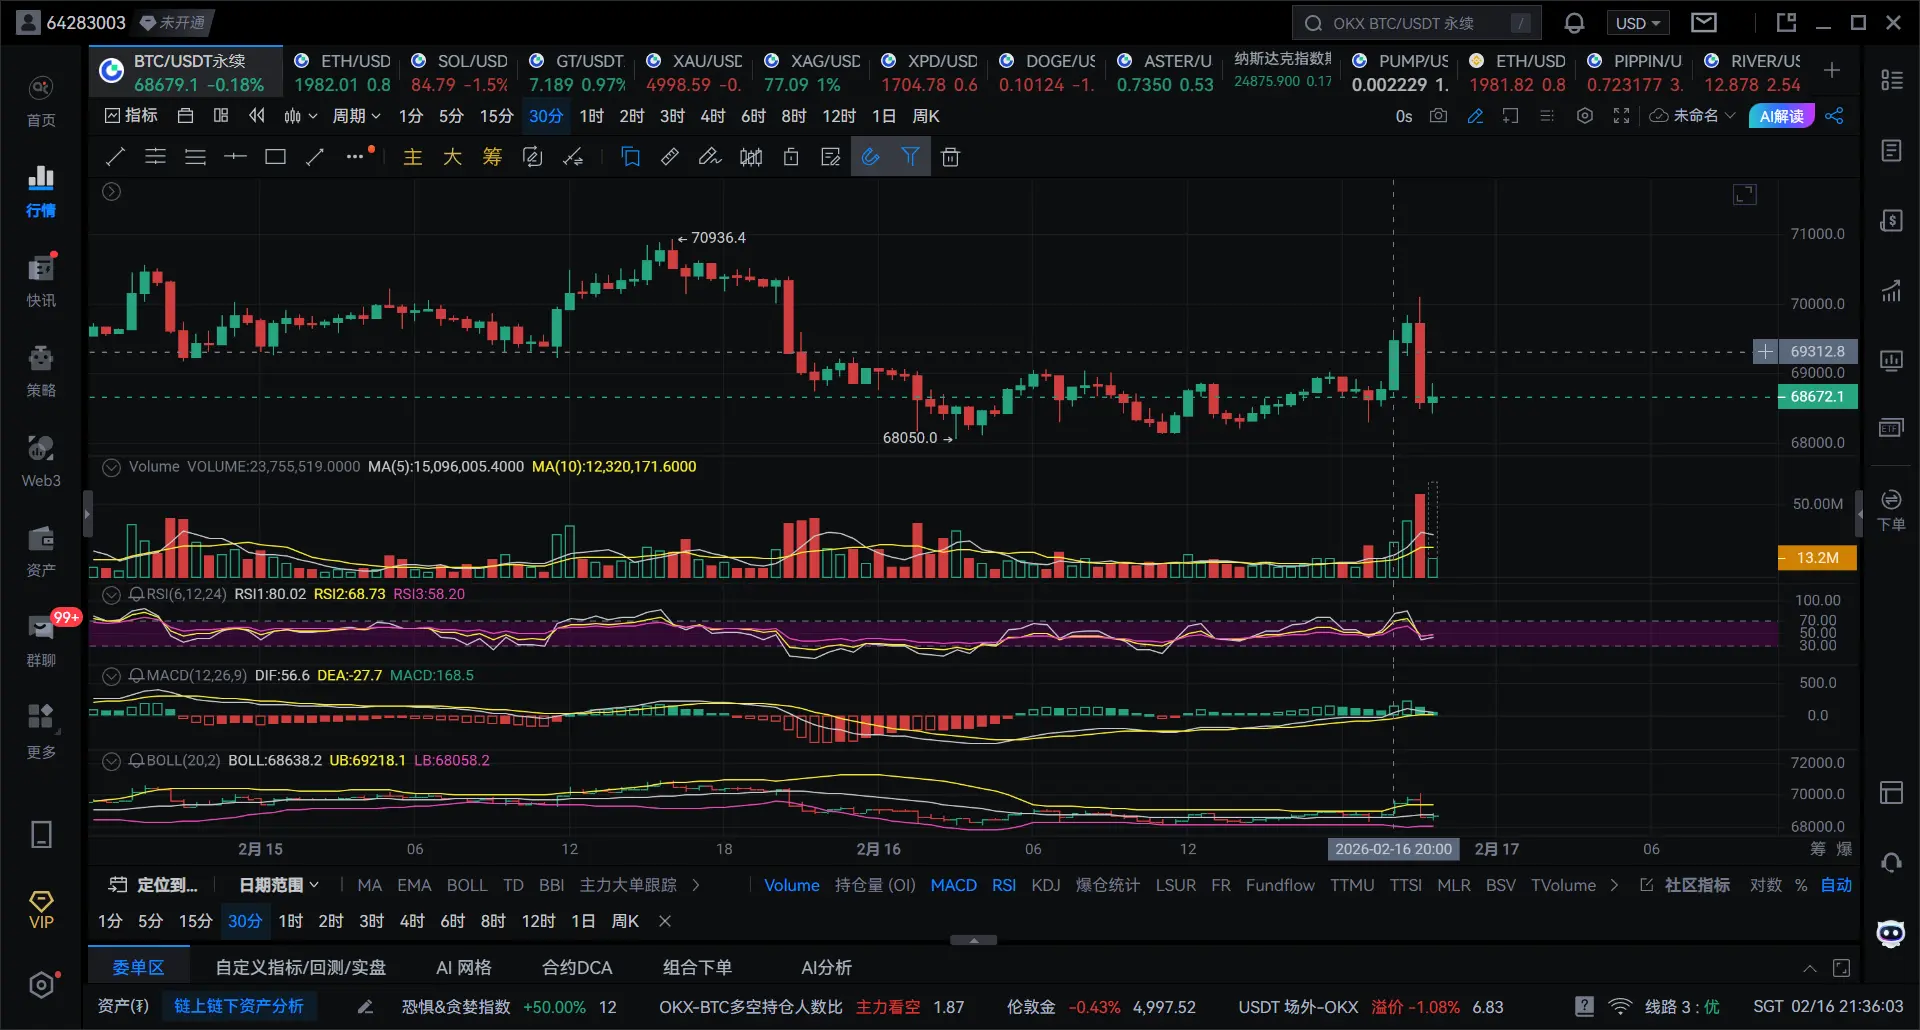Add a new ticker tab
The height and width of the screenshot is (1030, 1920).
1832,70
